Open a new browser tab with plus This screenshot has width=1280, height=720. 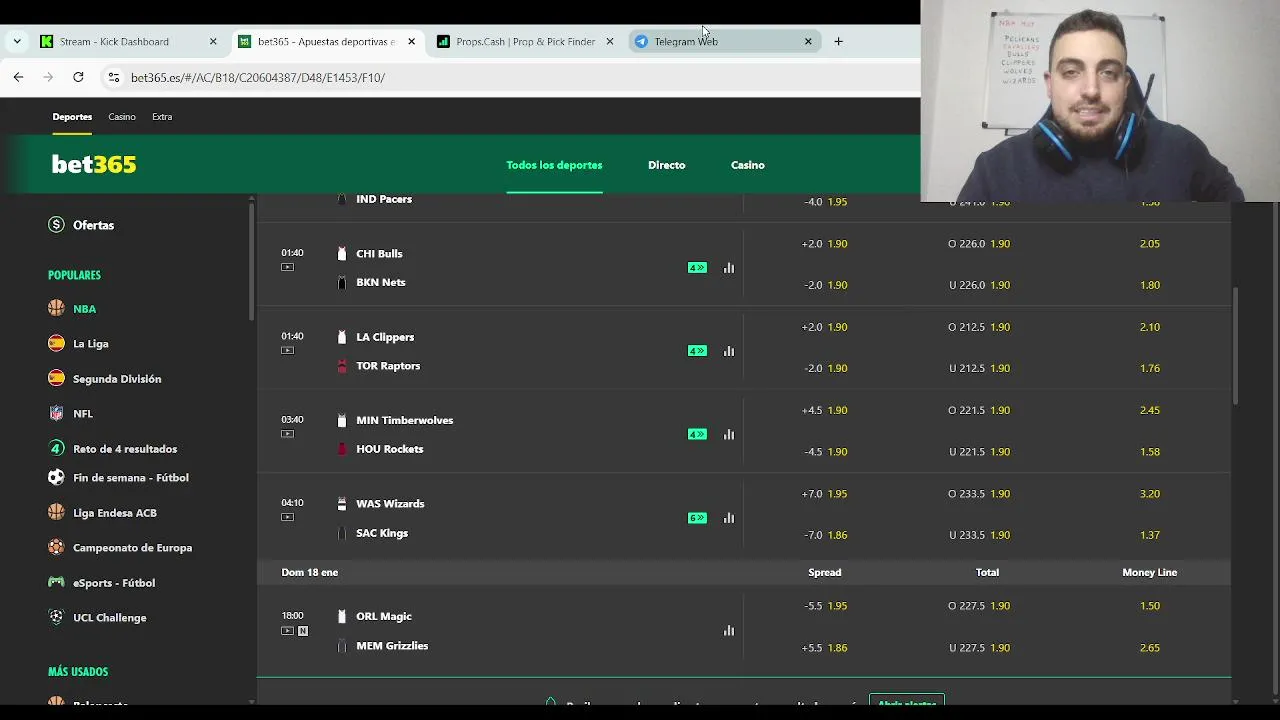coord(838,41)
